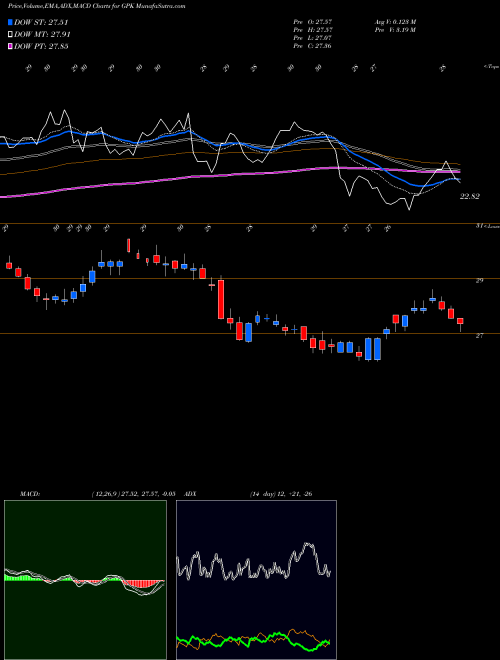Open the dark blue ADX indicator panel
Viewport: 500px width, 660px height.
coord(256,580)
